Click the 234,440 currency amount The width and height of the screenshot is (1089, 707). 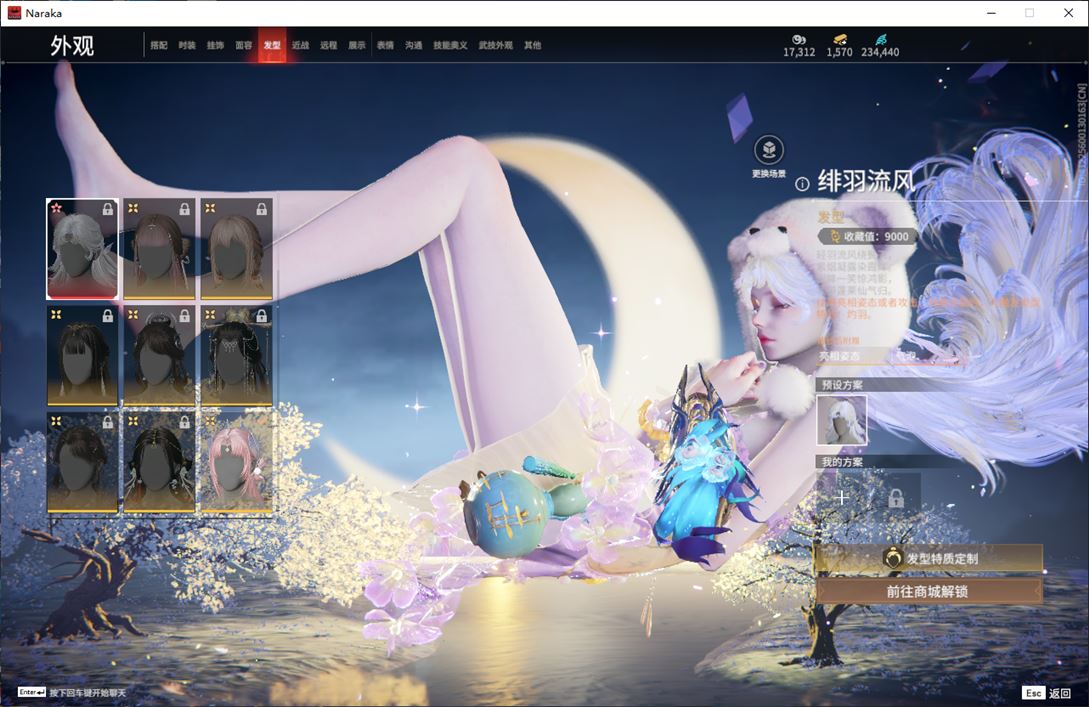click(x=880, y=52)
